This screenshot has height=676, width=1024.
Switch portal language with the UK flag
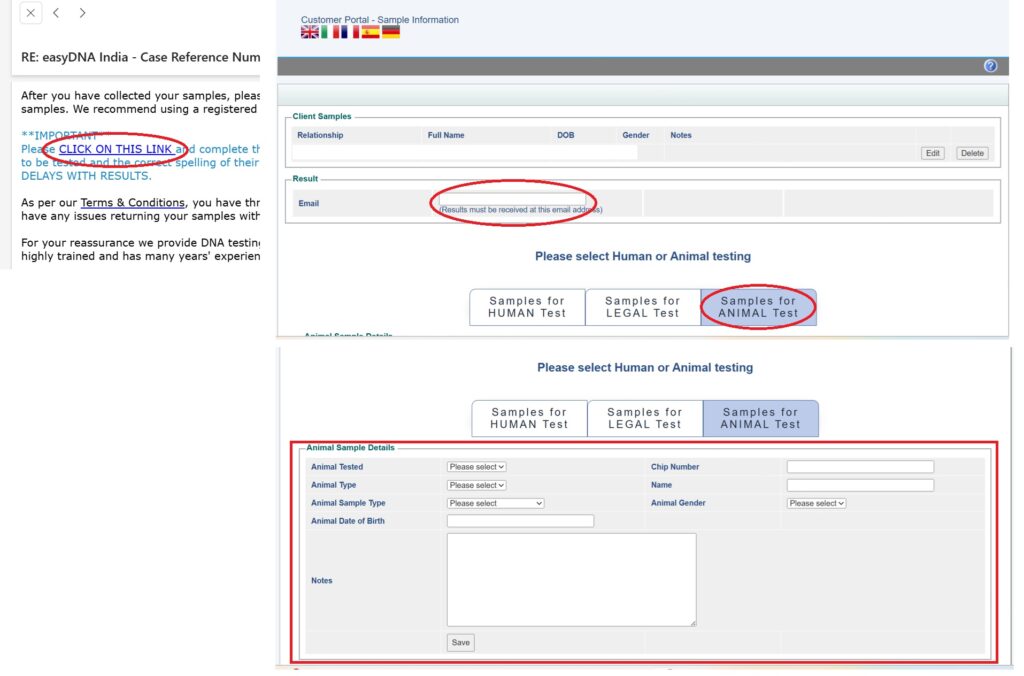pyautogui.click(x=310, y=32)
